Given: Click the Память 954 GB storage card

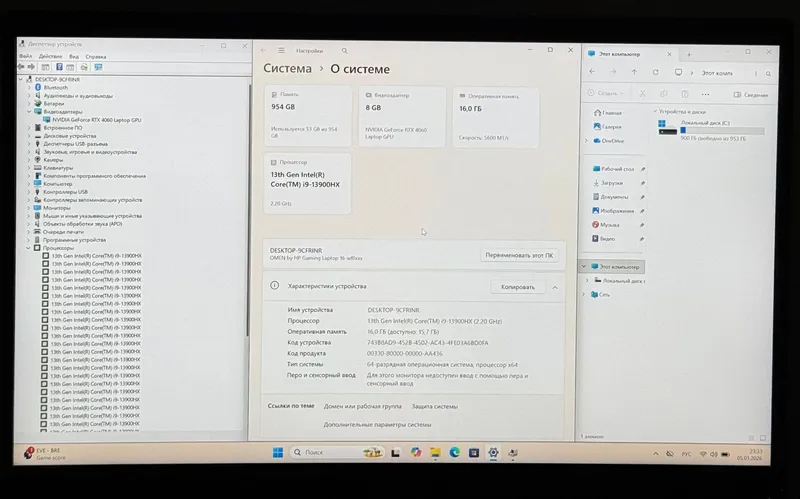Looking at the screenshot, I should (x=308, y=116).
